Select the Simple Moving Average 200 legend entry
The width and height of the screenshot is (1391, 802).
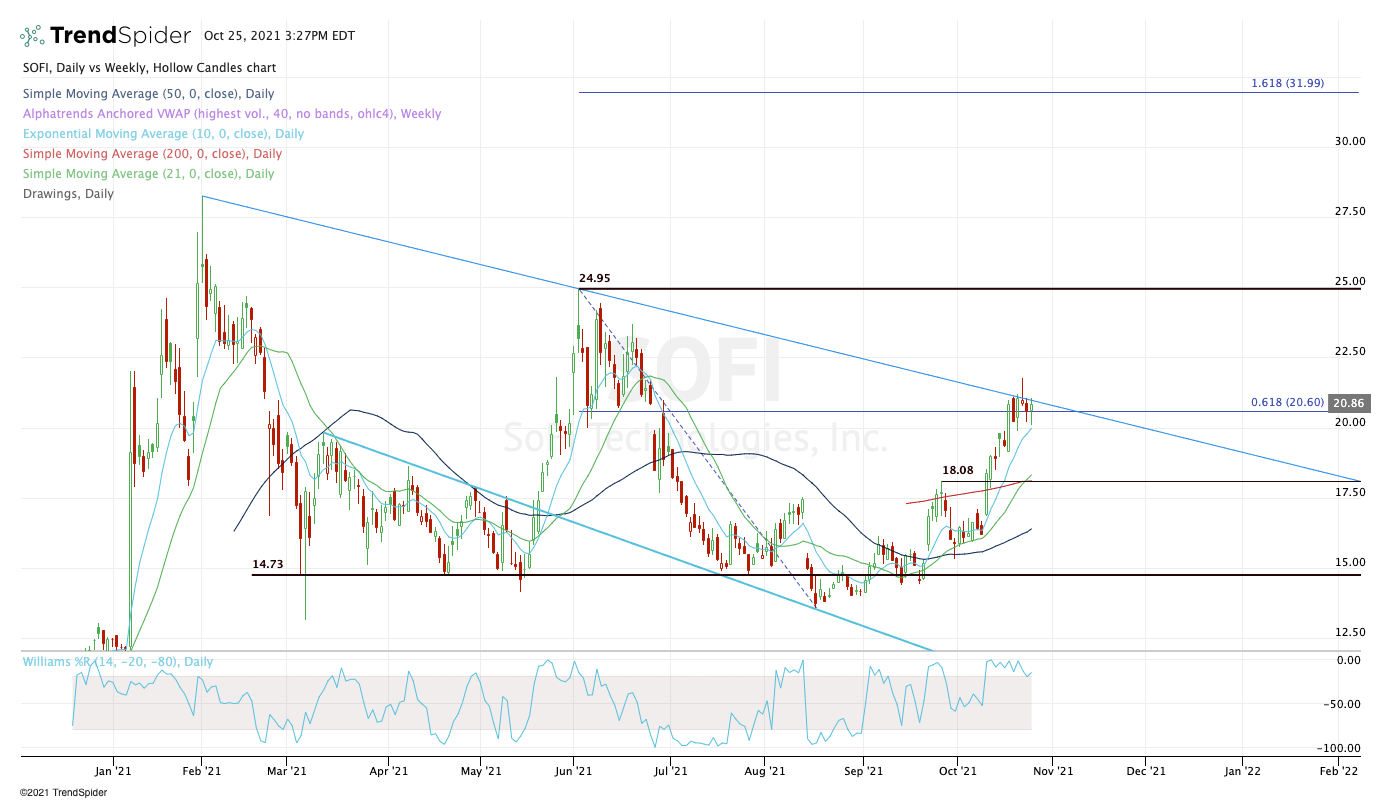[x=151, y=154]
